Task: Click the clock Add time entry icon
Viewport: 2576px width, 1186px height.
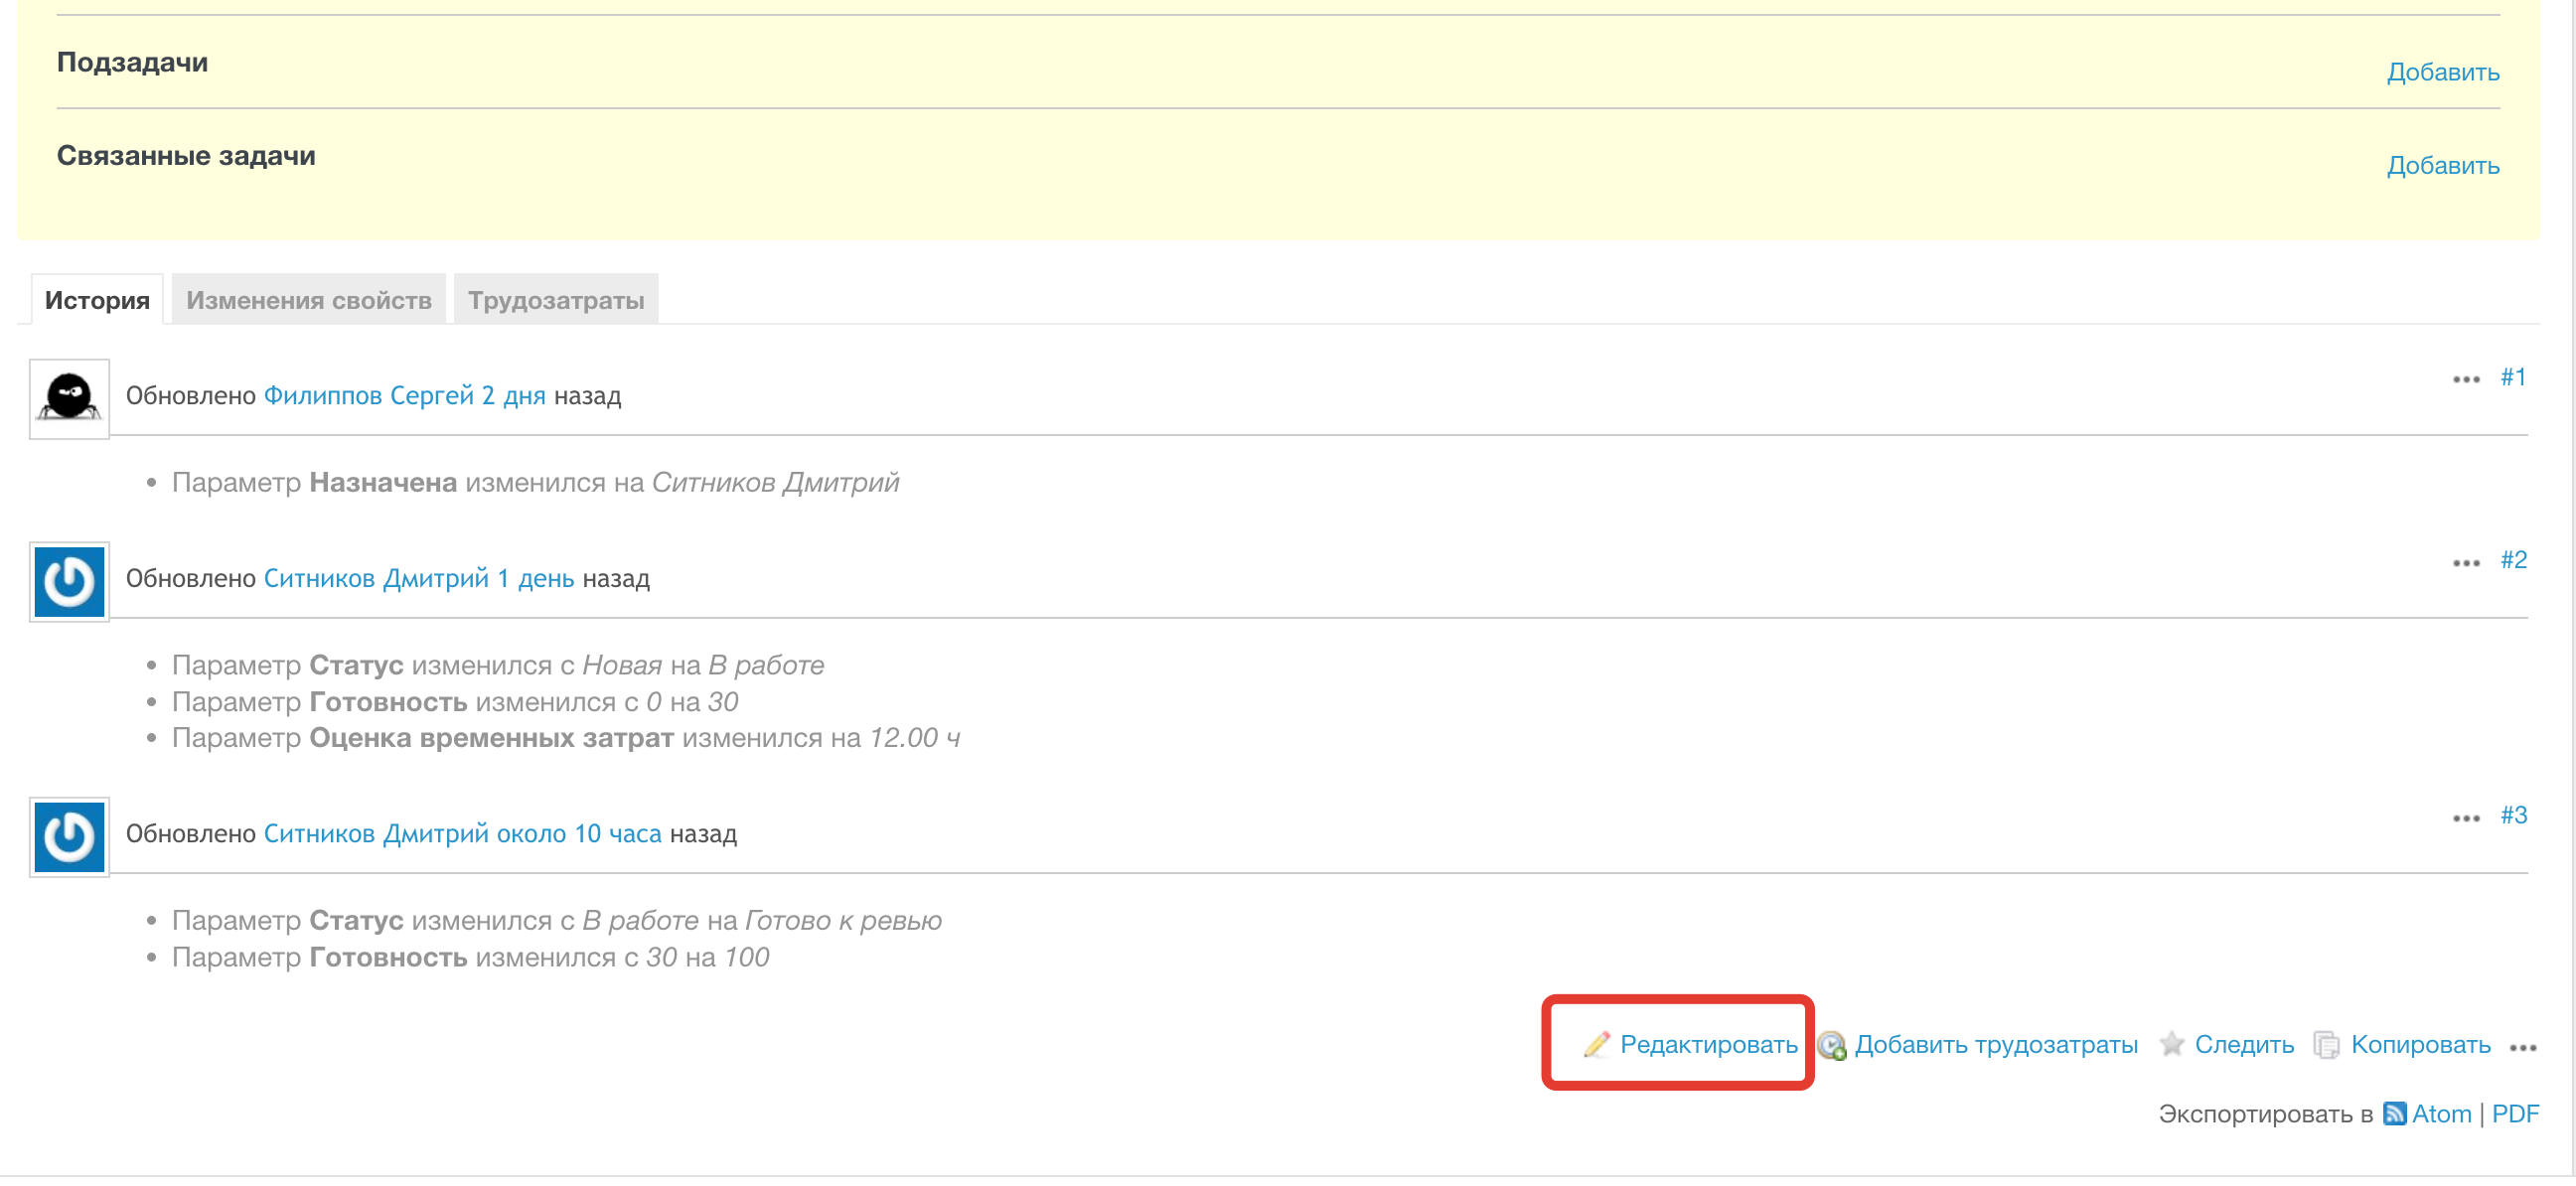Action: coord(1831,1045)
